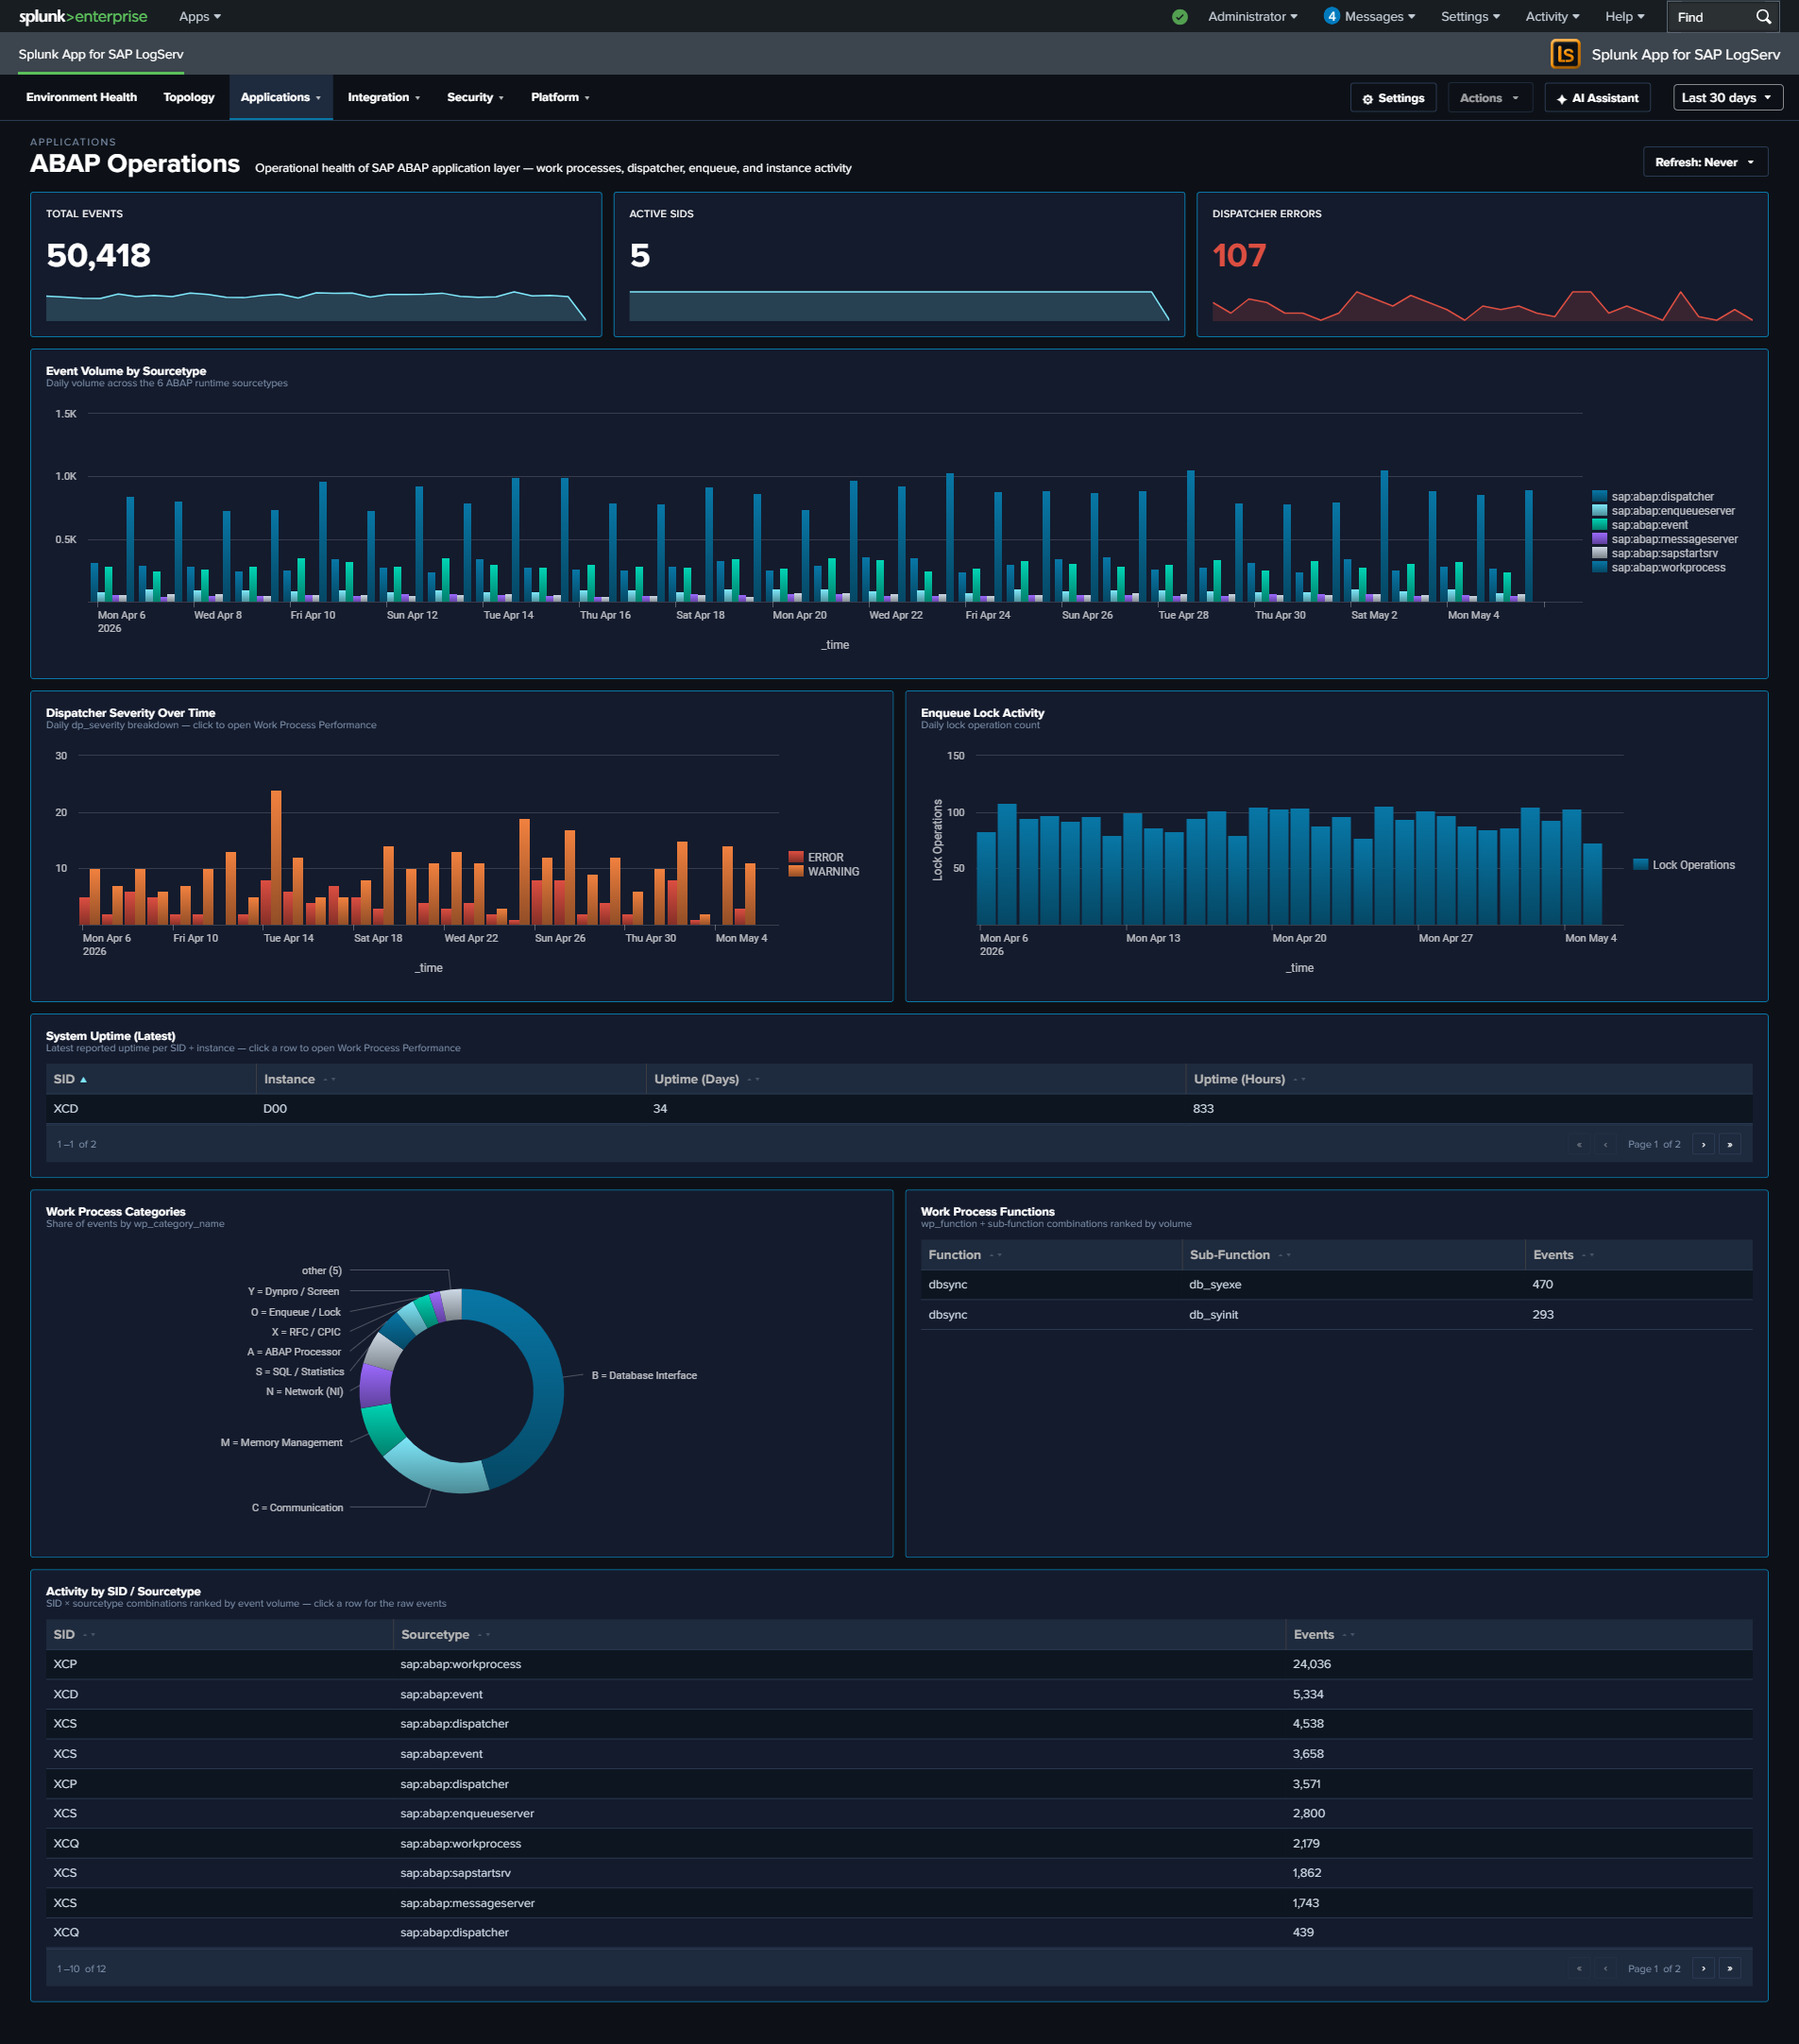Click the sap:abap:enqueueserver legend swatch
This screenshot has width=1799, height=2044.
tap(1600, 510)
